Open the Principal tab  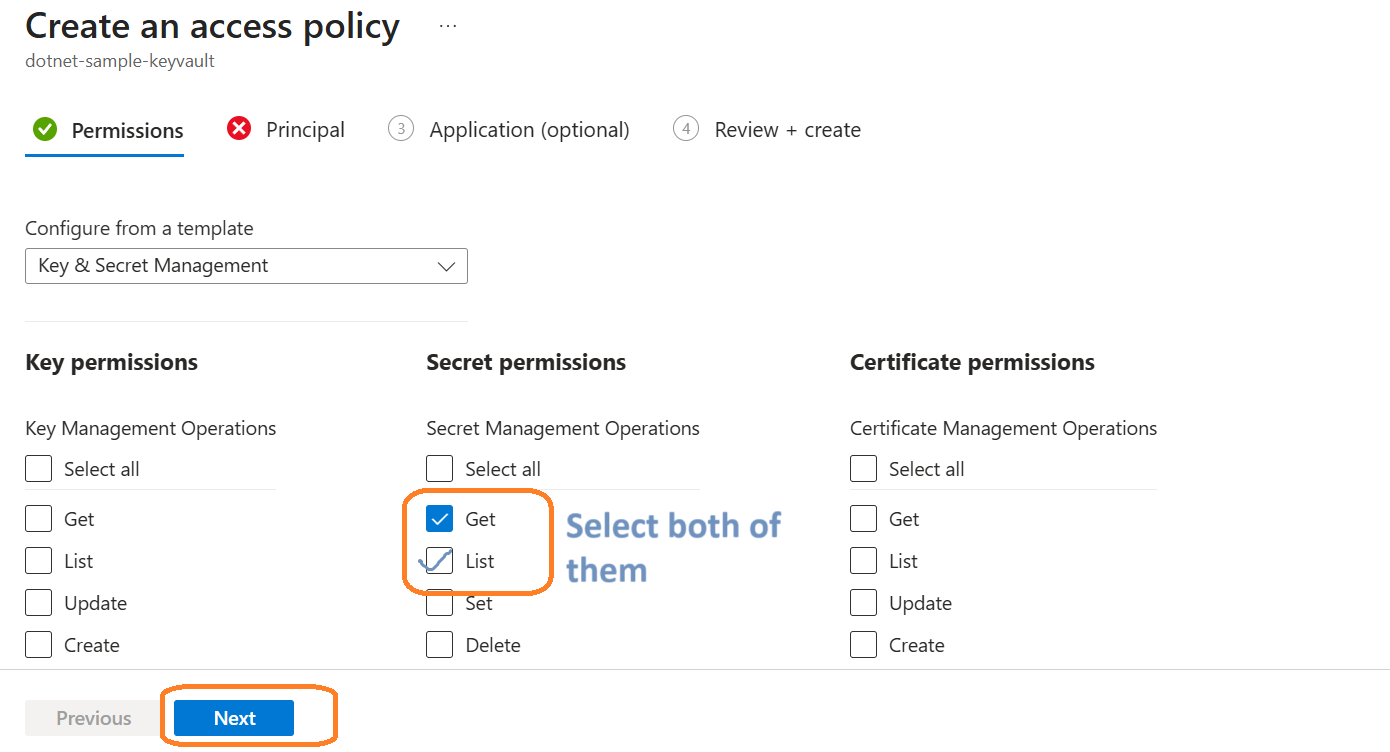tap(305, 130)
